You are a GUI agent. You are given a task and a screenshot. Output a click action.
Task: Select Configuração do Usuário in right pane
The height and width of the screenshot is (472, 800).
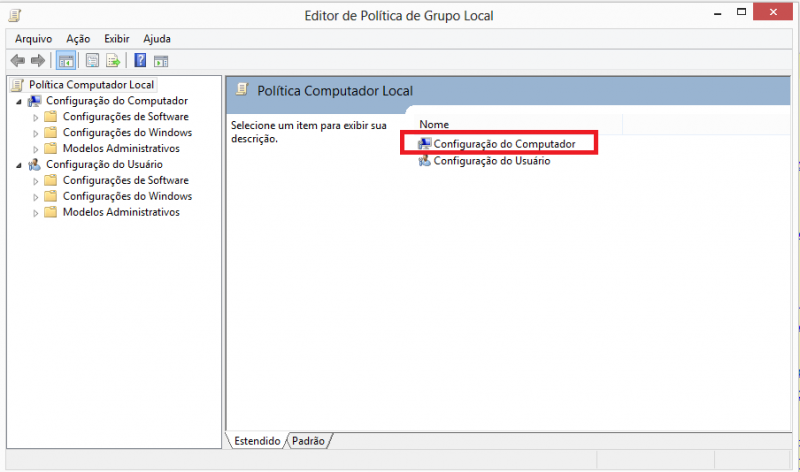(x=490, y=161)
